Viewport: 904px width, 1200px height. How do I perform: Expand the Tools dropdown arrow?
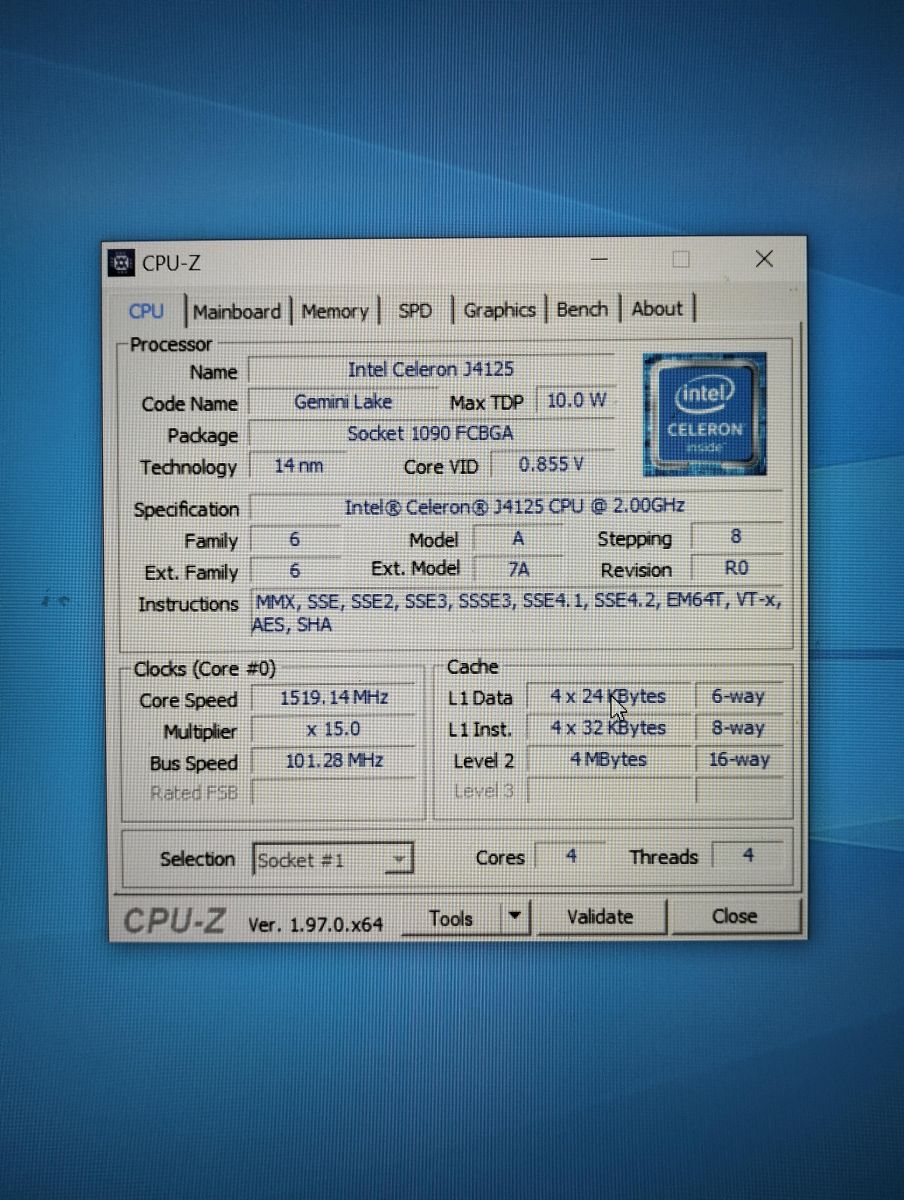tap(514, 917)
